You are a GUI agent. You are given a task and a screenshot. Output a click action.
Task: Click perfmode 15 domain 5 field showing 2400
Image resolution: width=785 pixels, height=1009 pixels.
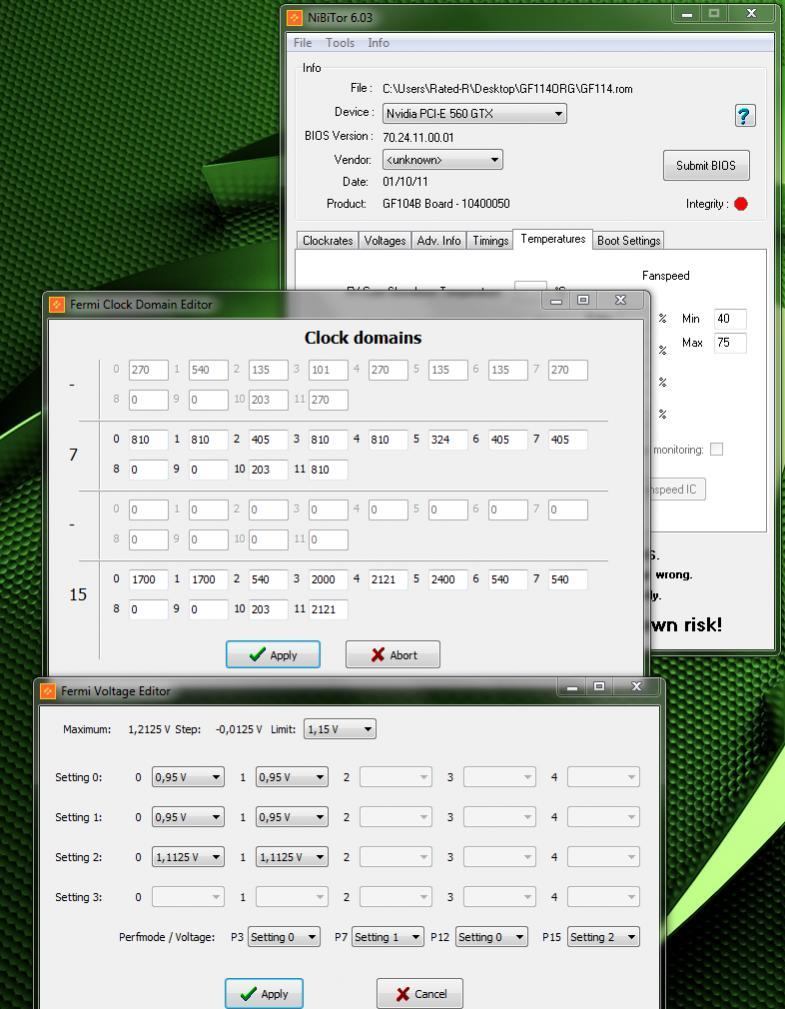tap(448, 579)
